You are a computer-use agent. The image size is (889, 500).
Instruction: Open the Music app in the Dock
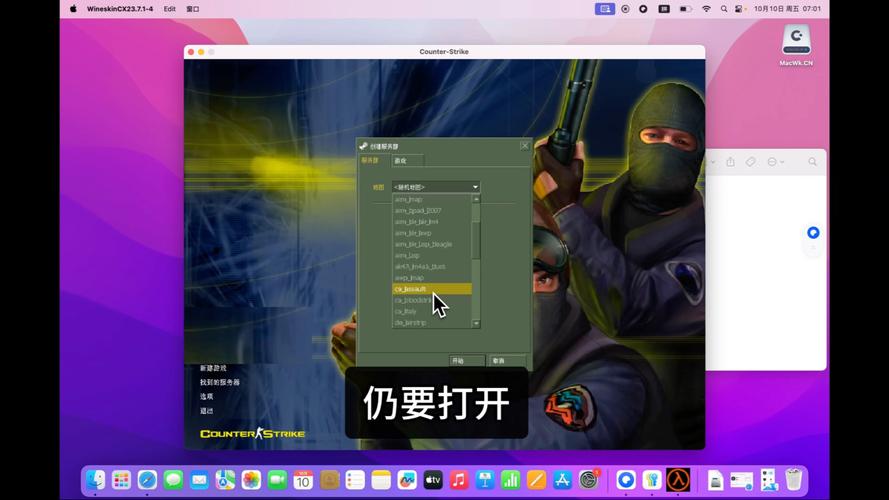459,480
